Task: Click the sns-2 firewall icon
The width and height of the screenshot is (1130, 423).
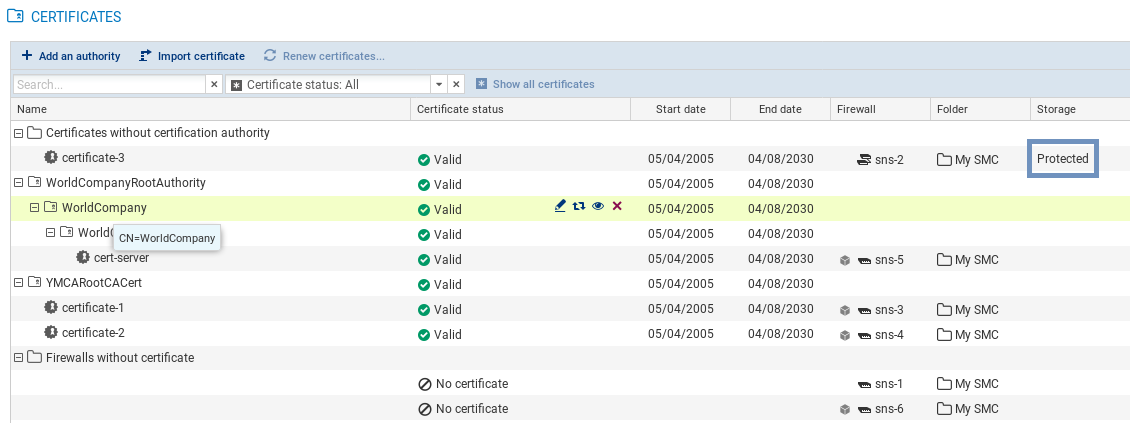Action: tap(864, 159)
